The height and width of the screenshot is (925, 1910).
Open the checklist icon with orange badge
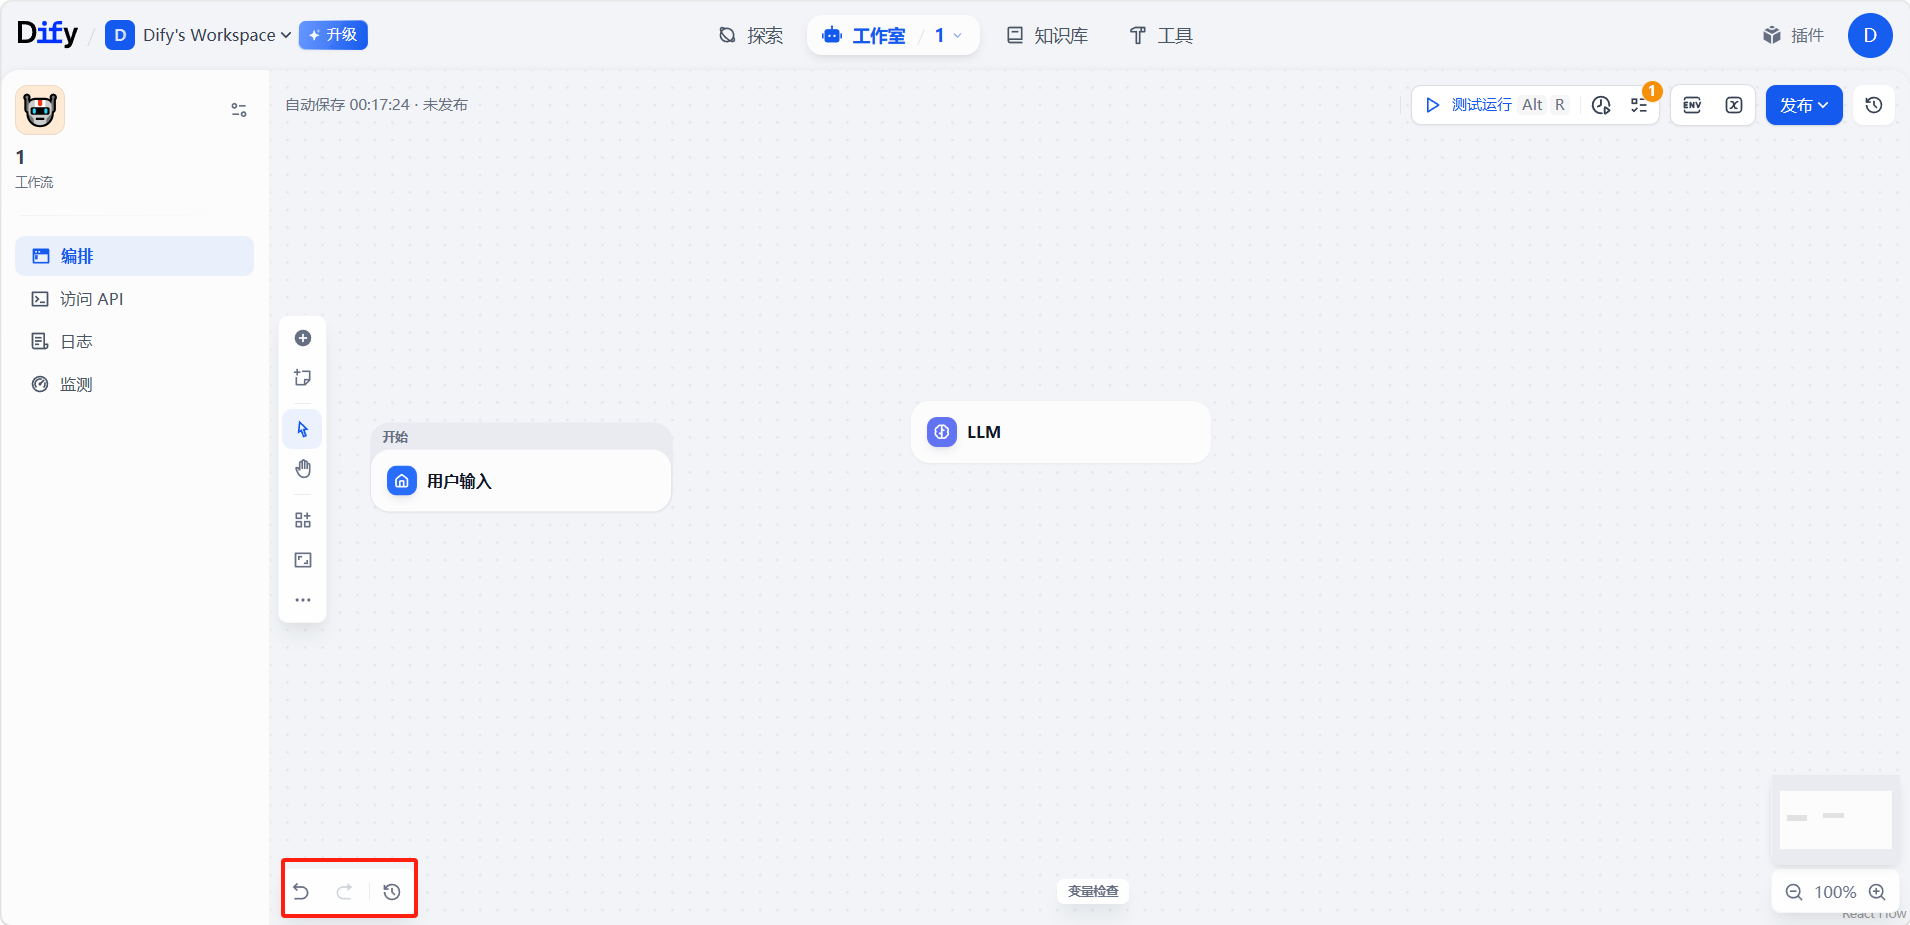[x=1640, y=105]
